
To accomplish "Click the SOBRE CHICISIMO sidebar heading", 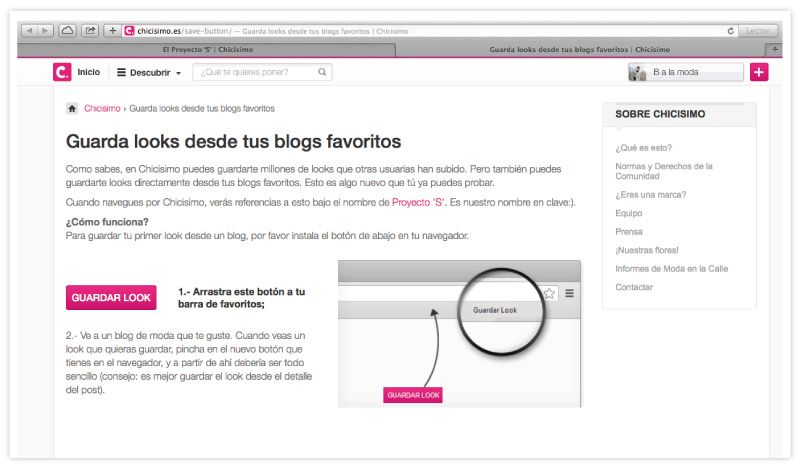I will 660,114.
